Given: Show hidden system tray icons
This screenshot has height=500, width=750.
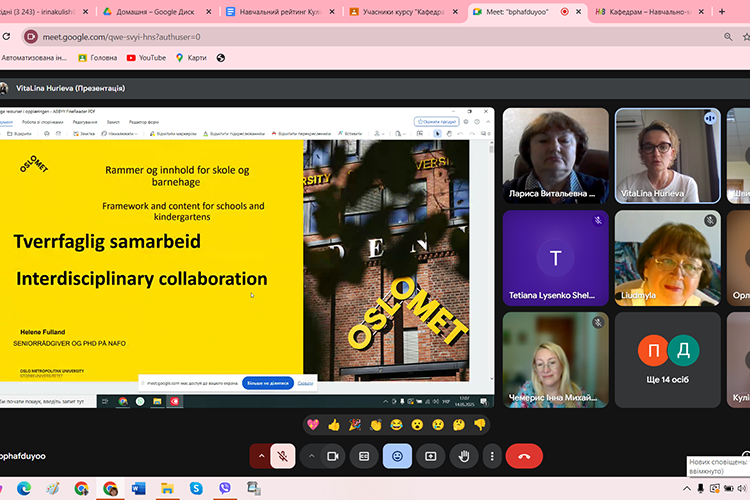Looking at the screenshot, I should 687,489.
